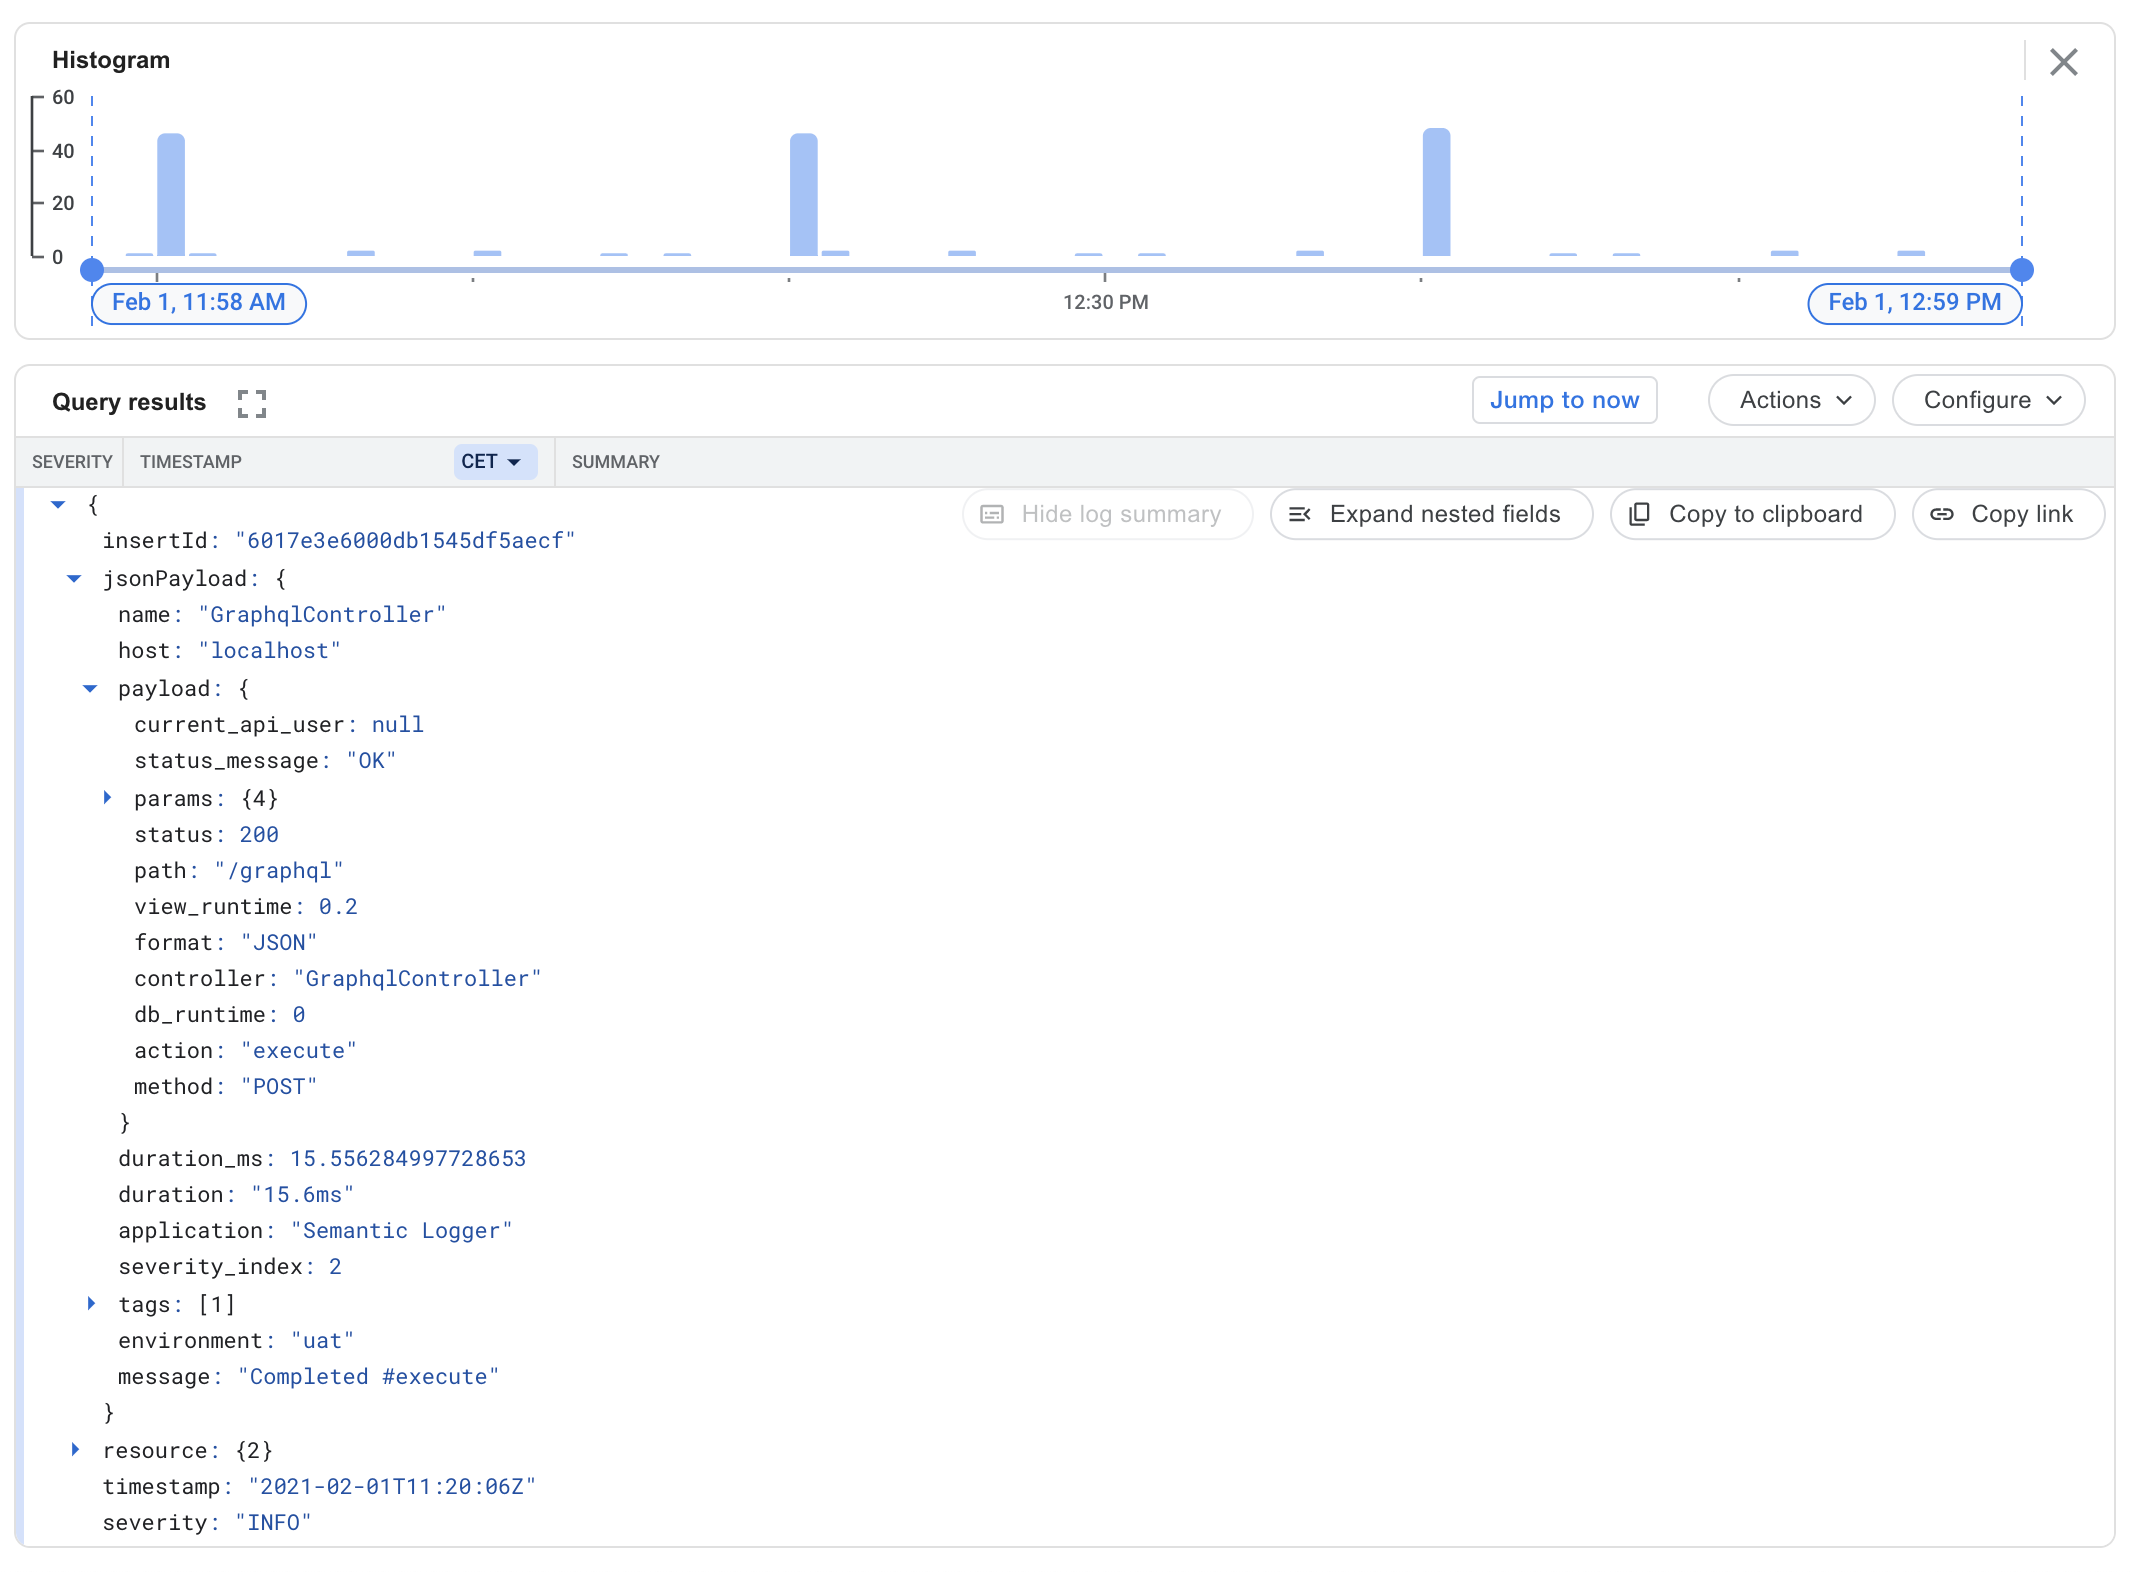Click the Hide log summary icon
This screenshot has height=1572, width=2130.
(x=992, y=514)
